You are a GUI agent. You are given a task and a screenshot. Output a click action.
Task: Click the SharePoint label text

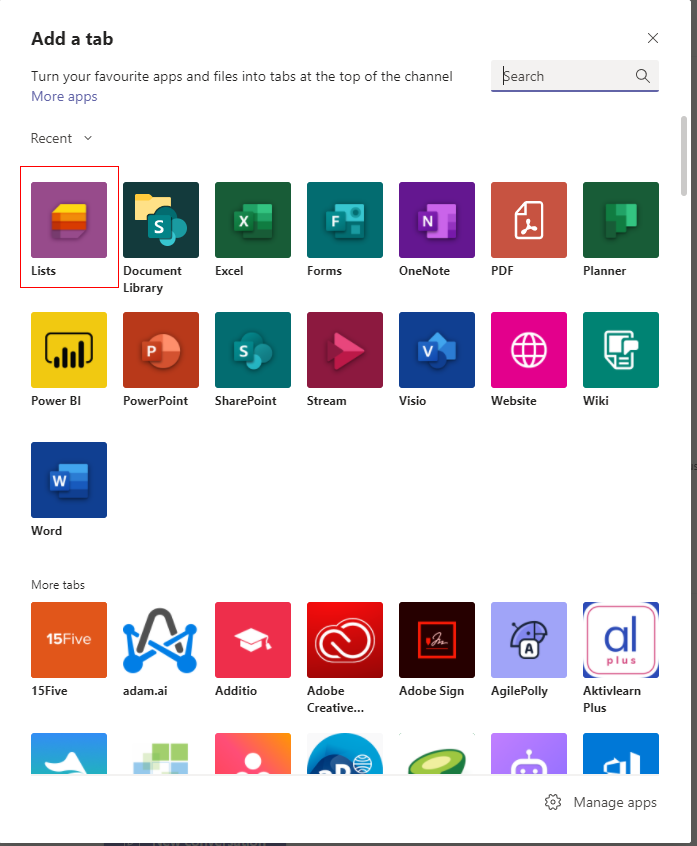[245, 401]
